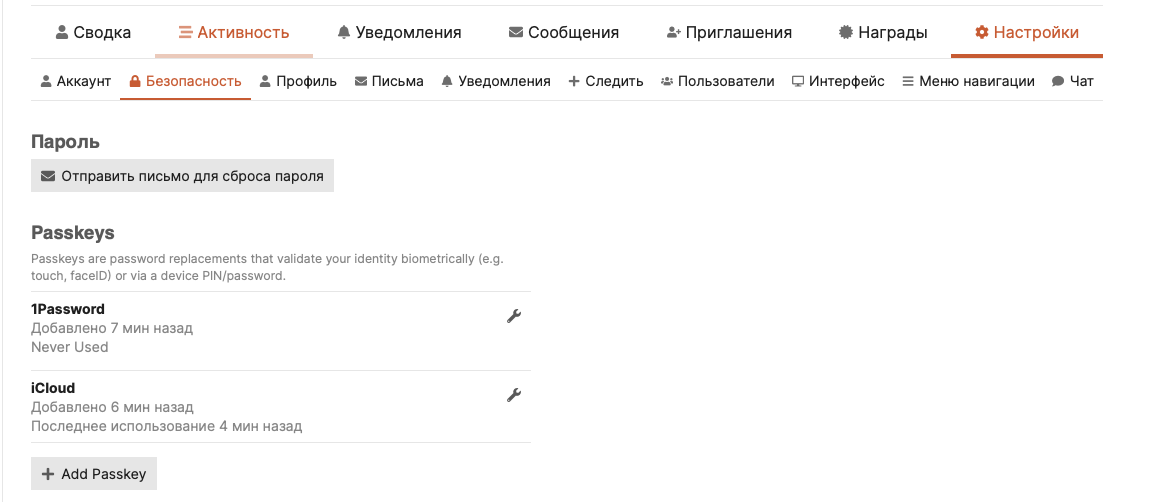Open the Интерфейс settings section
Viewport: 1154px width, 502px height.
pyautogui.click(x=838, y=81)
